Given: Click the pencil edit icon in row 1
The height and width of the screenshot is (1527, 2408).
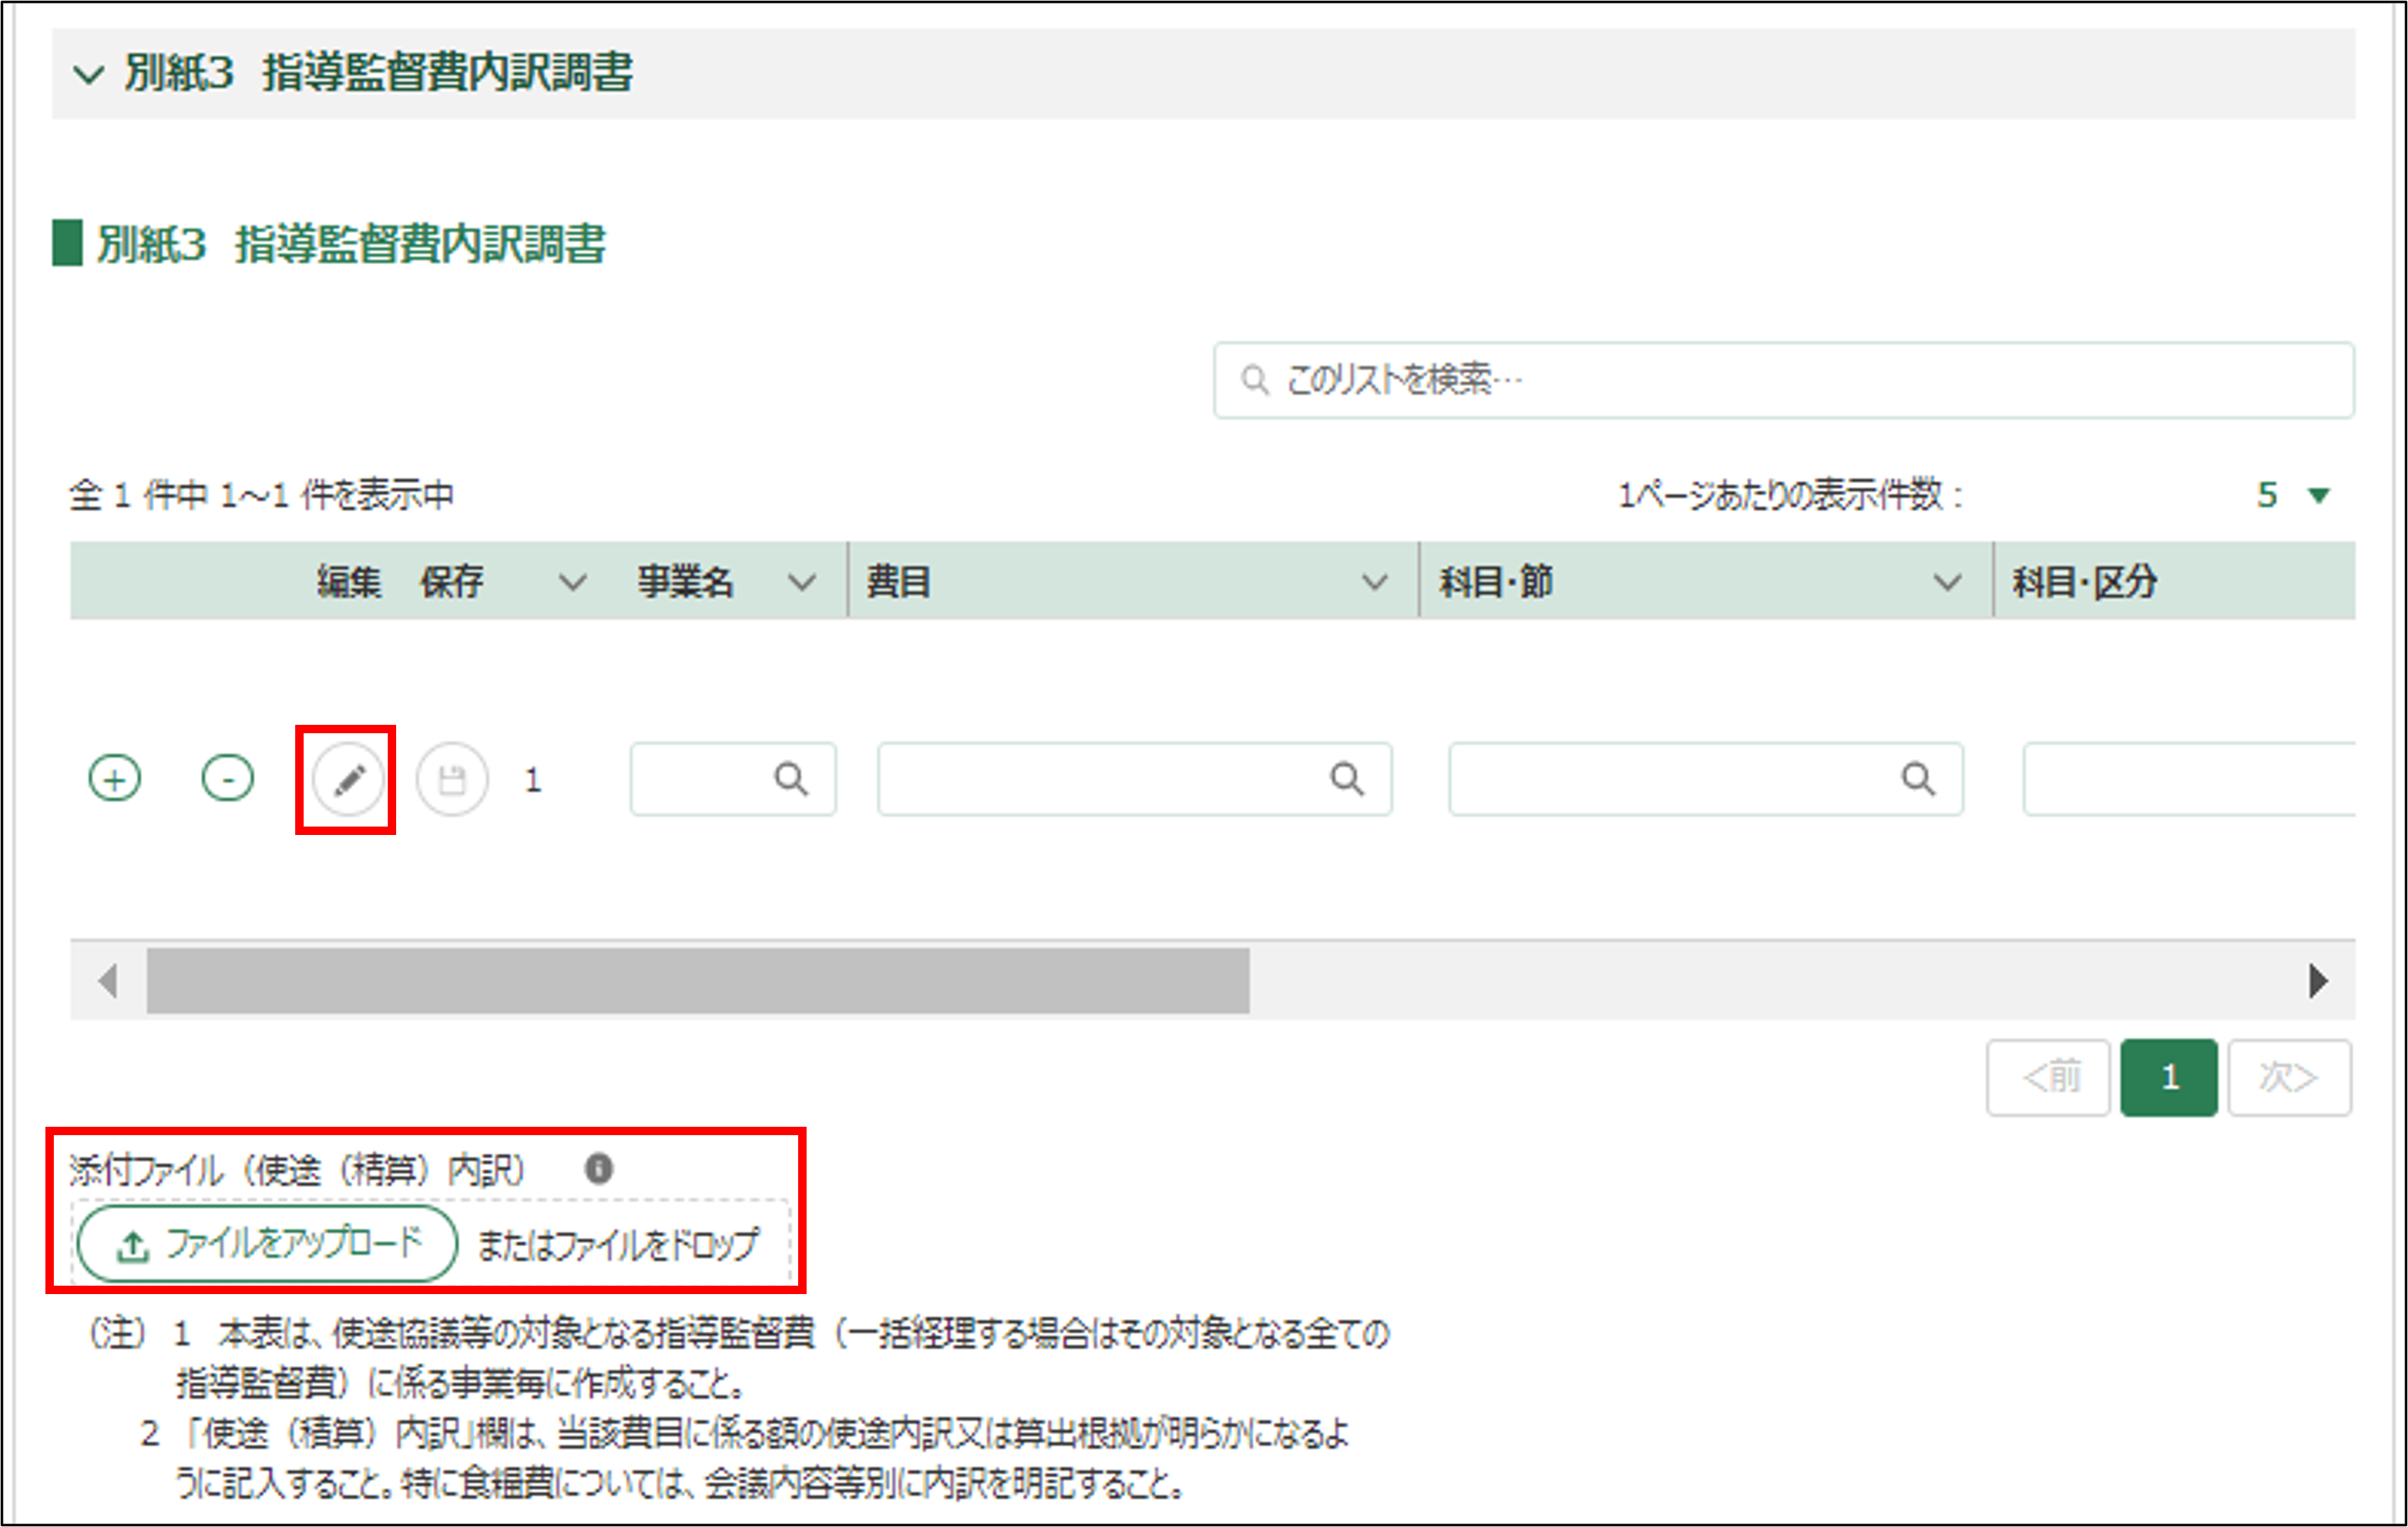Looking at the screenshot, I should pos(348,779).
